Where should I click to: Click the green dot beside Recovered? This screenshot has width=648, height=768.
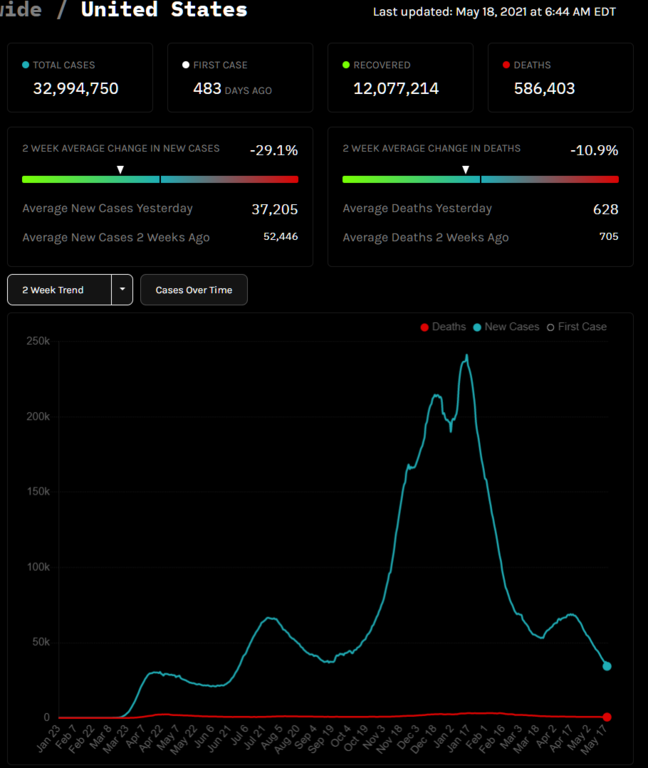346,65
